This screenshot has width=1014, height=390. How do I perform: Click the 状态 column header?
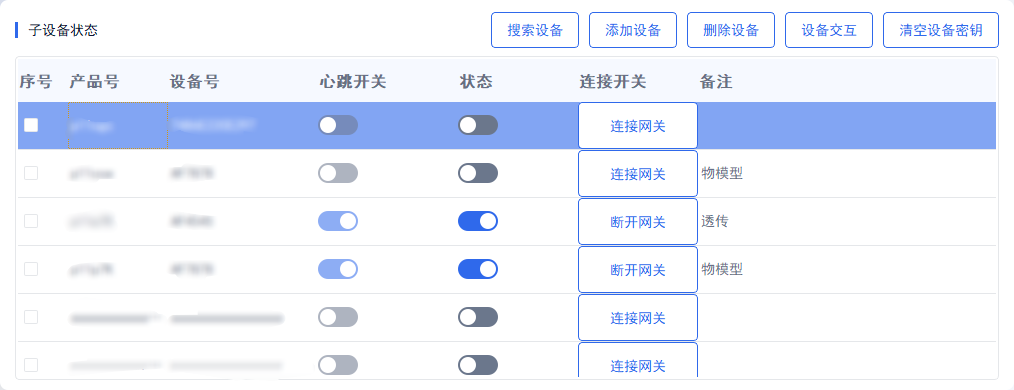point(476,82)
